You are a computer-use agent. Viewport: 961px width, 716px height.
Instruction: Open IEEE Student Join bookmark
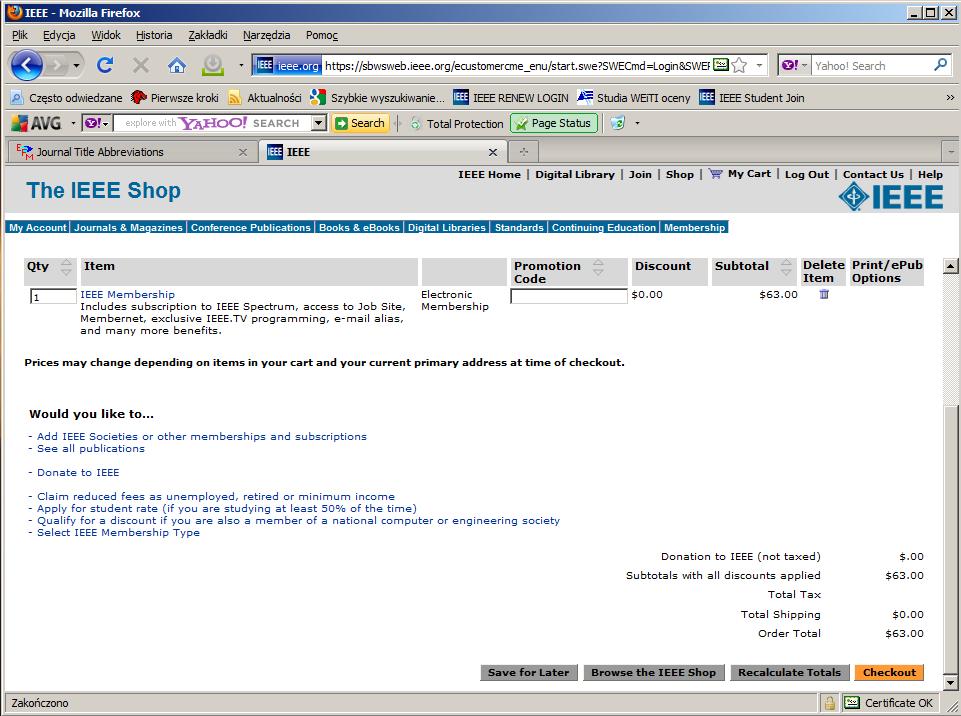tap(751, 98)
